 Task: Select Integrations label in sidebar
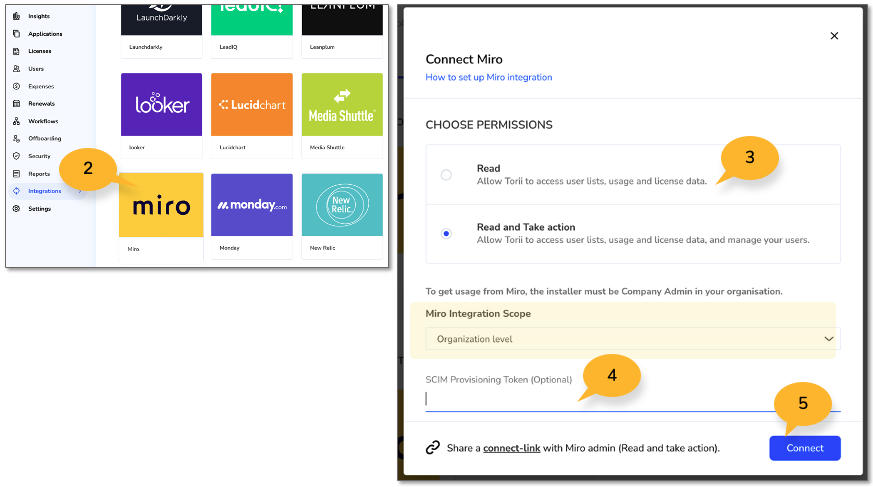[x=45, y=191]
